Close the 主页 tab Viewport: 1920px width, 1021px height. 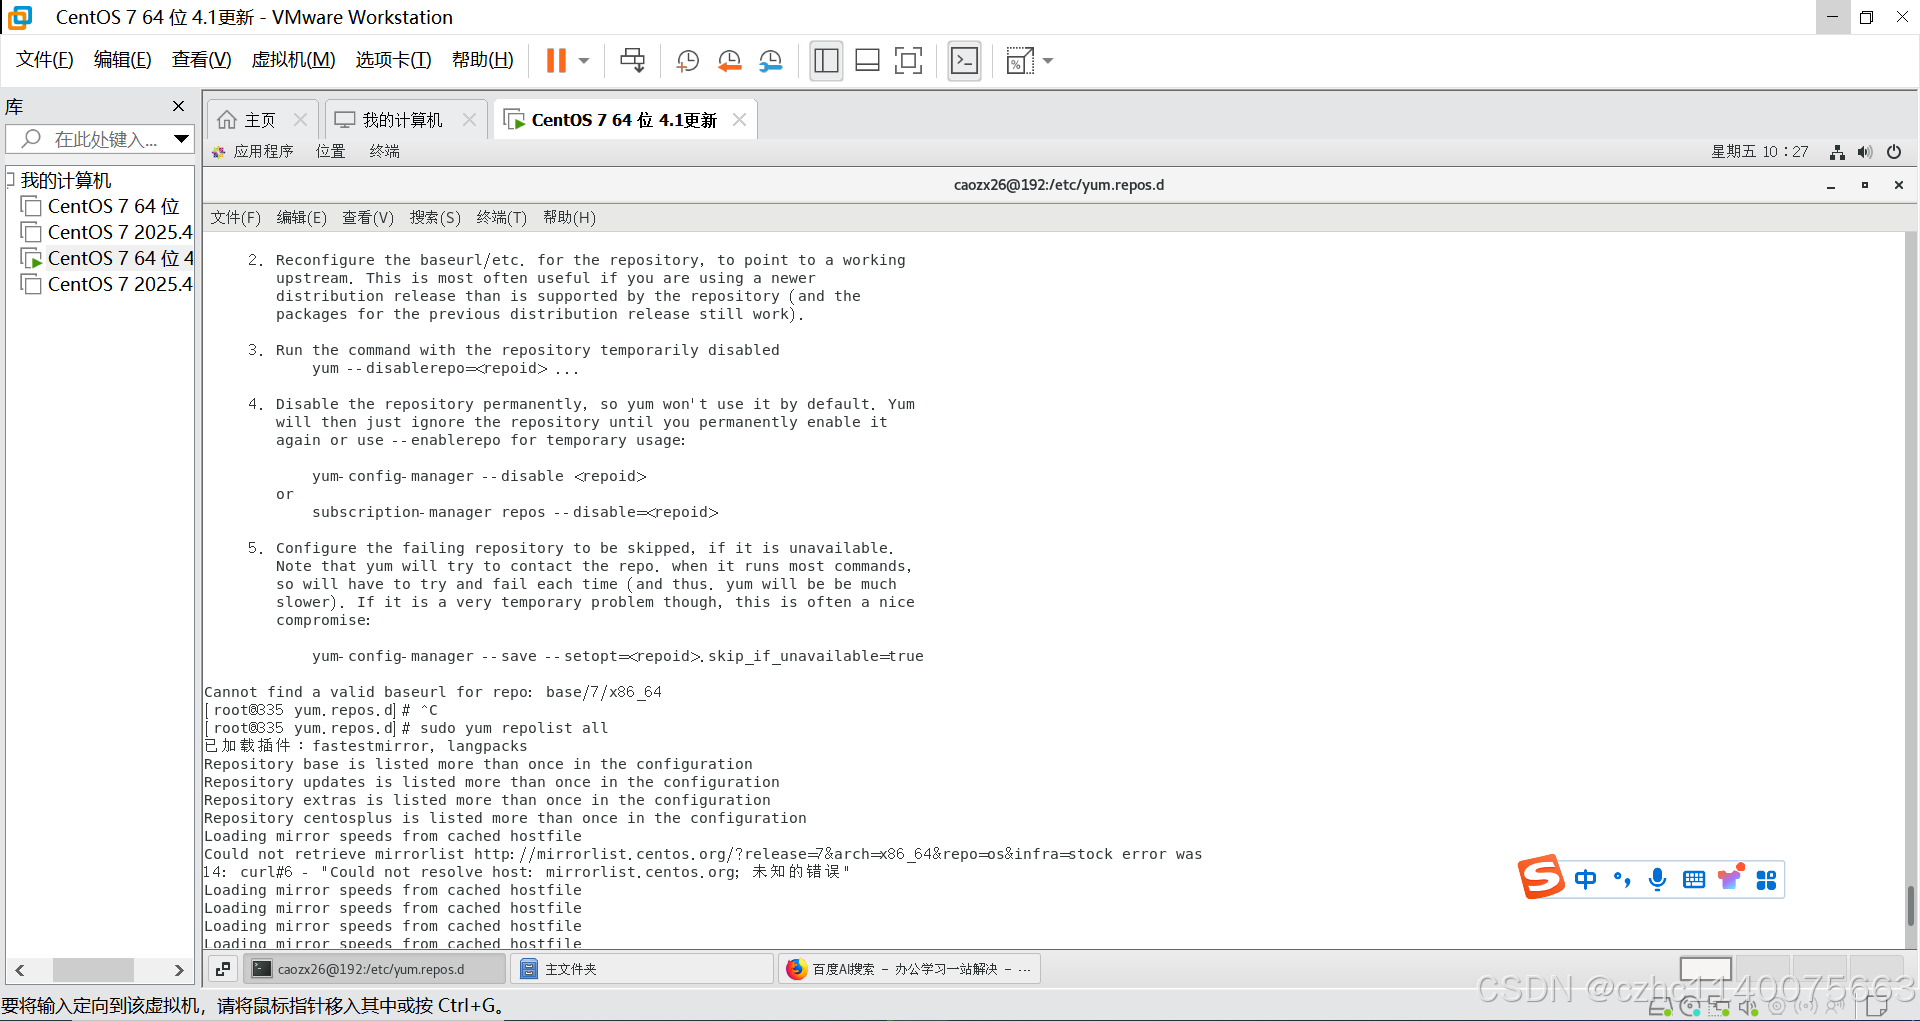coord(300,119)
